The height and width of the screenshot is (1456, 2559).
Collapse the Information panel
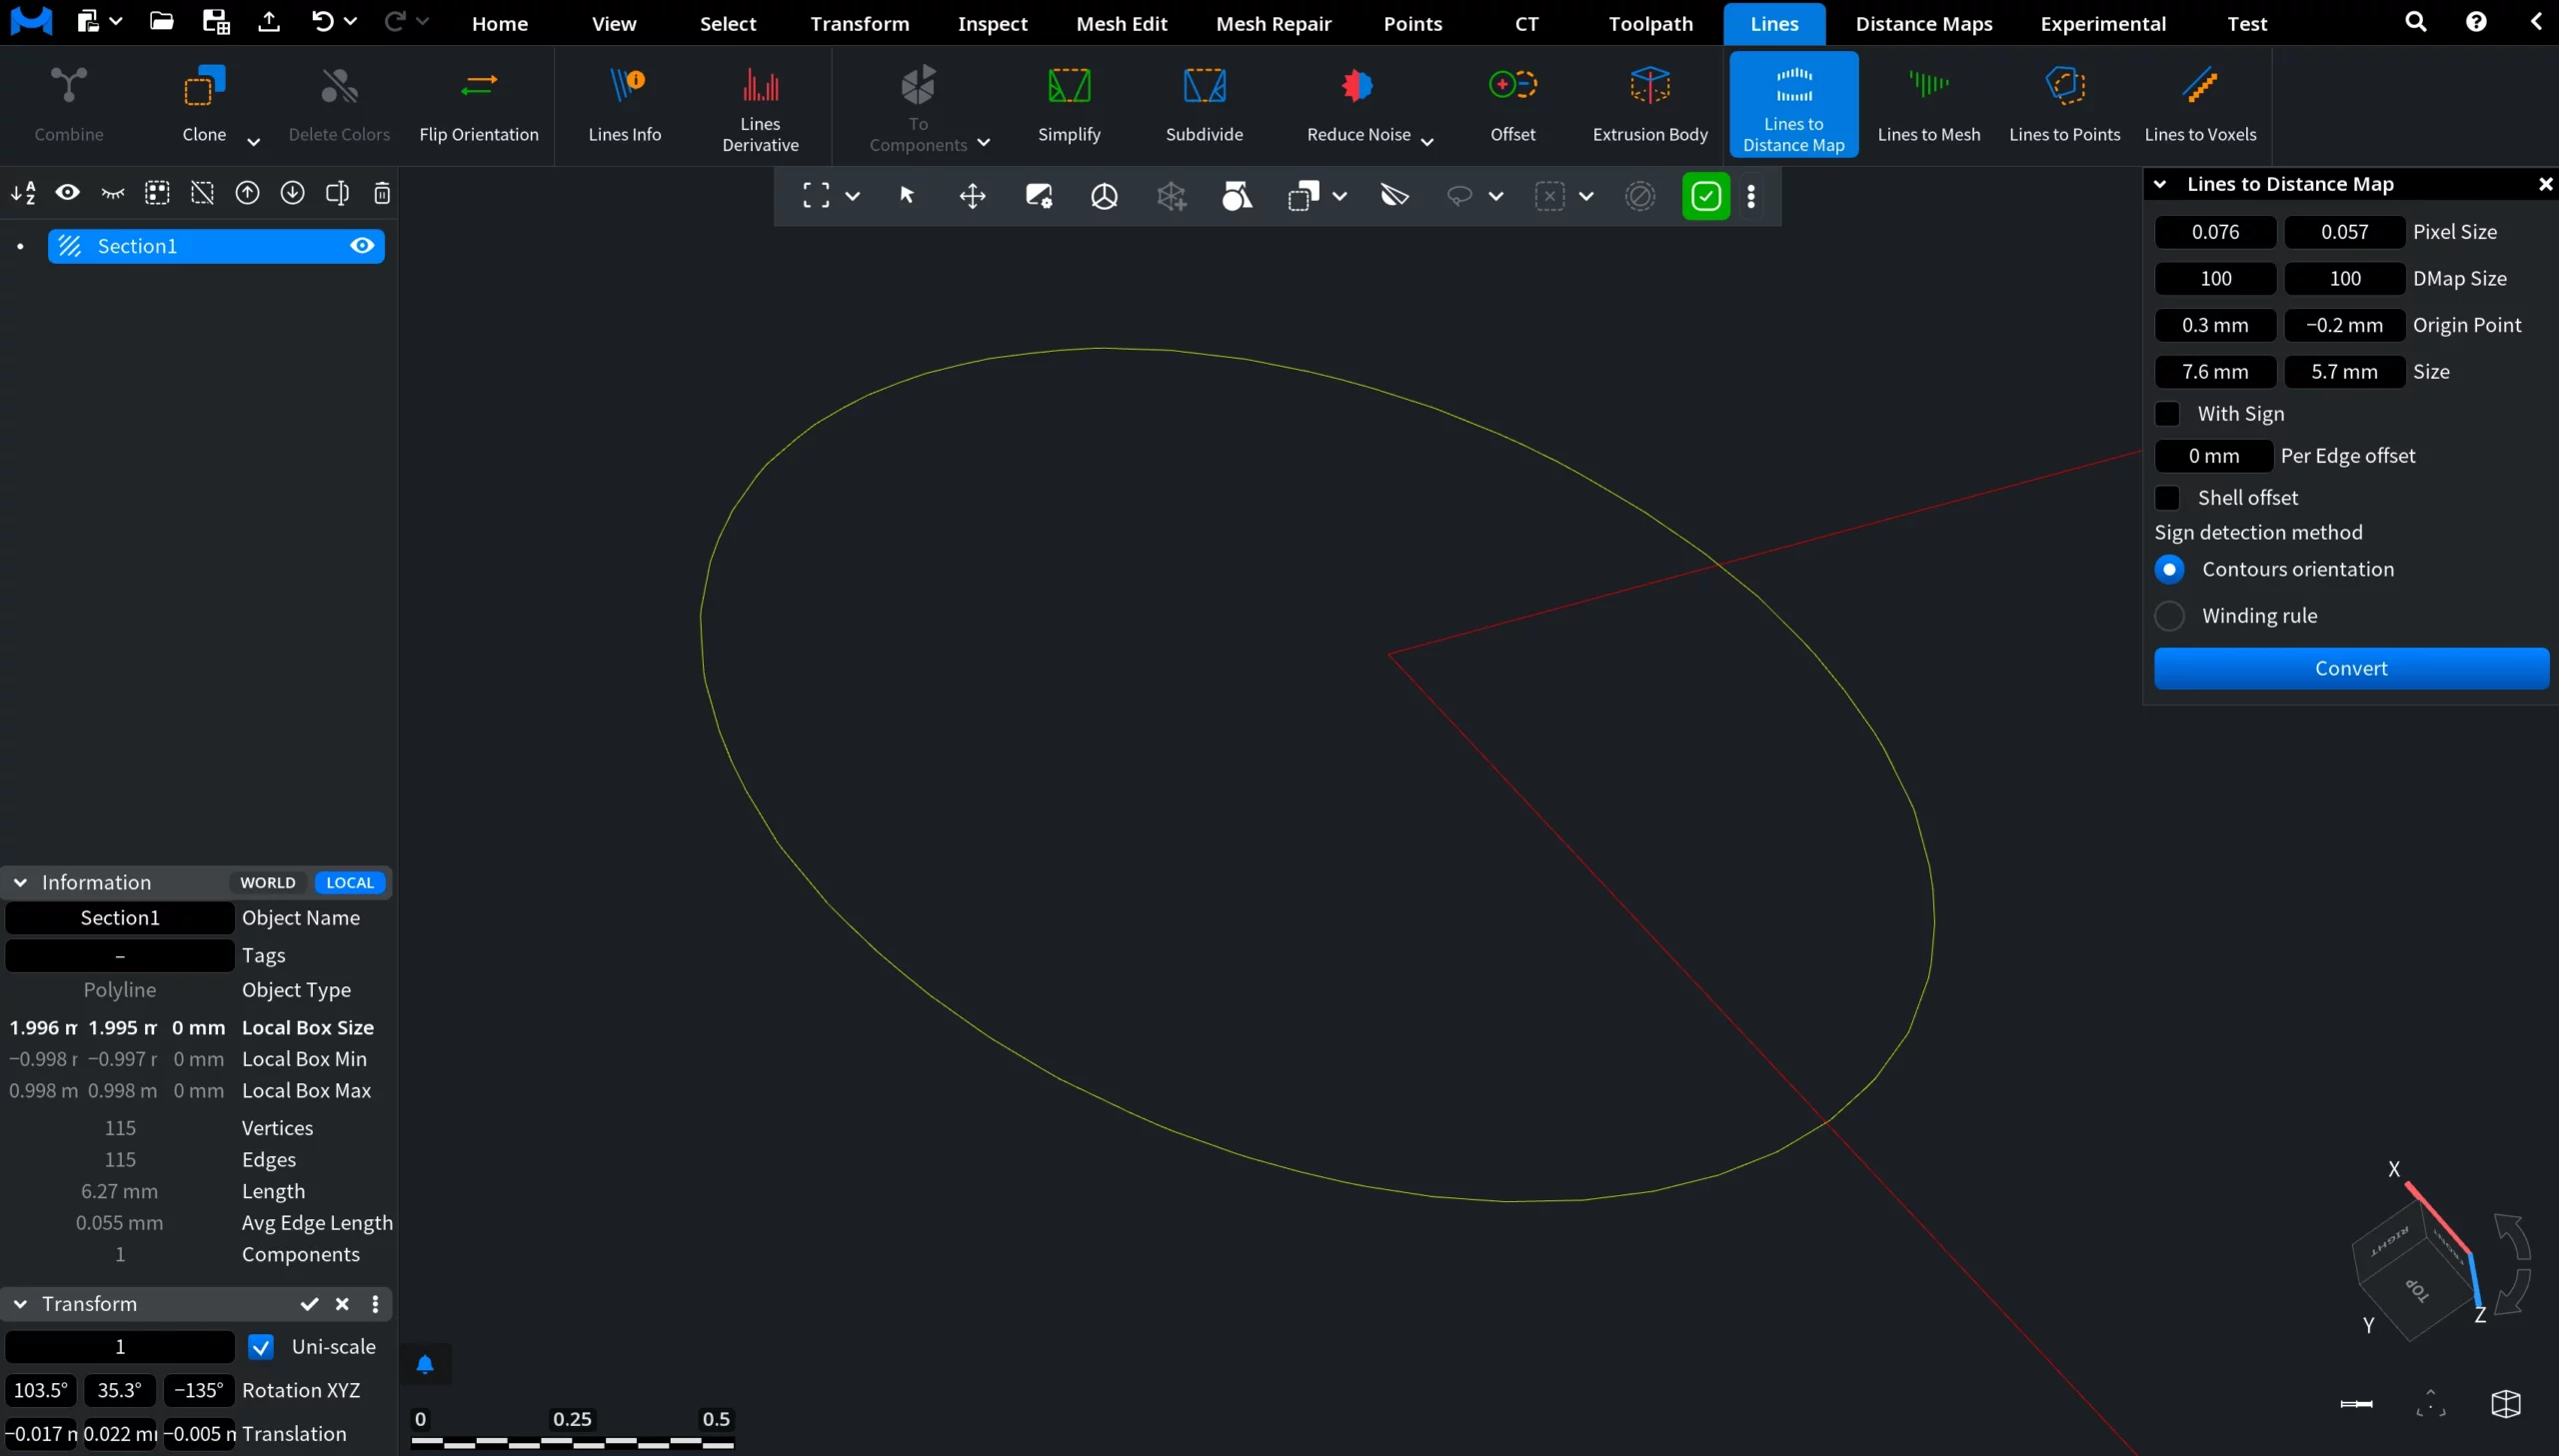tap(20, 883)
